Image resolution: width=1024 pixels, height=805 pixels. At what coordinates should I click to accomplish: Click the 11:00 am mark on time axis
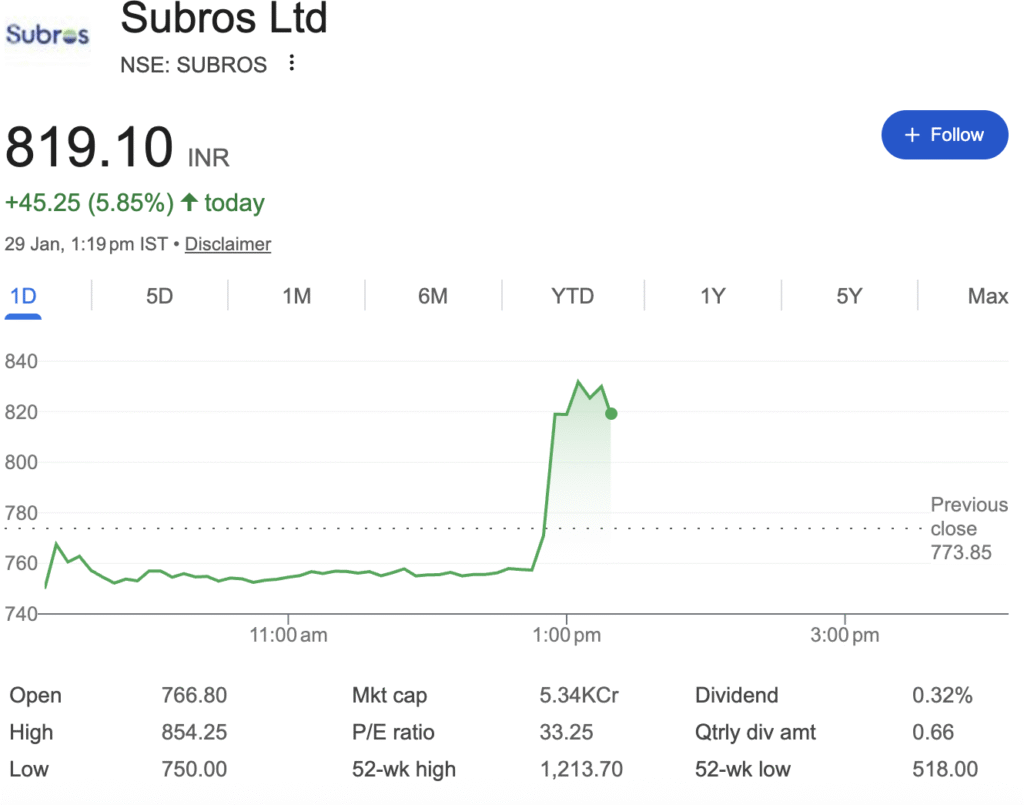click(x=286, y=634)
